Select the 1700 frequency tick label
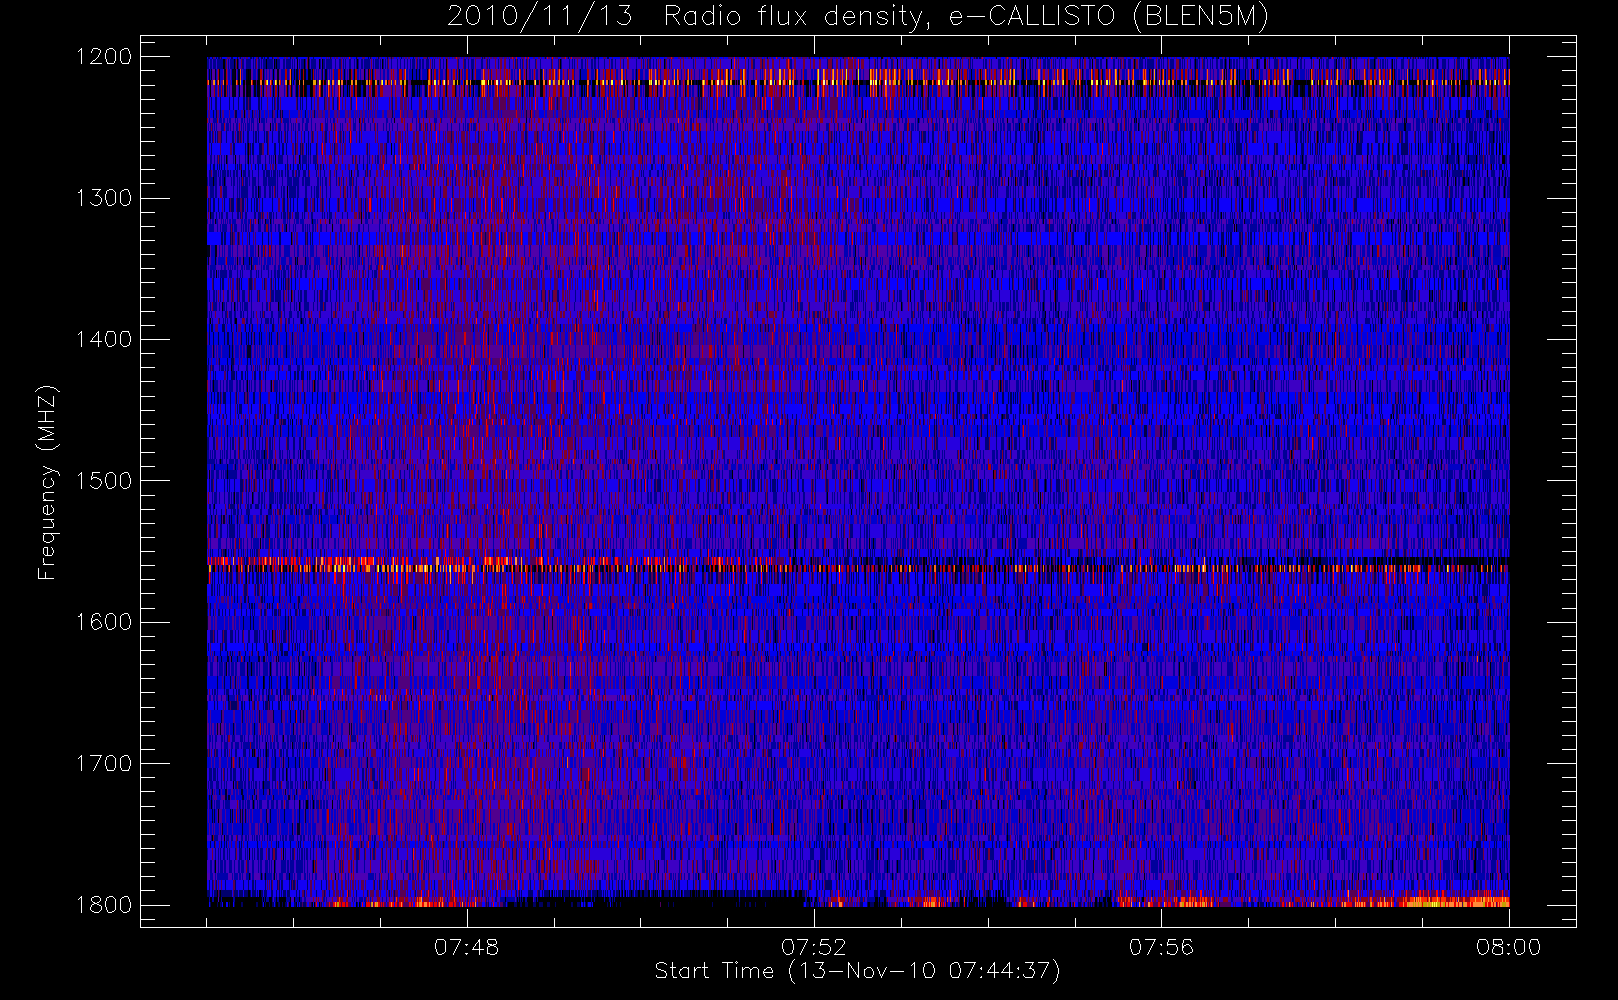Viewport: 1618px width, 1000px height. (104, 764)
